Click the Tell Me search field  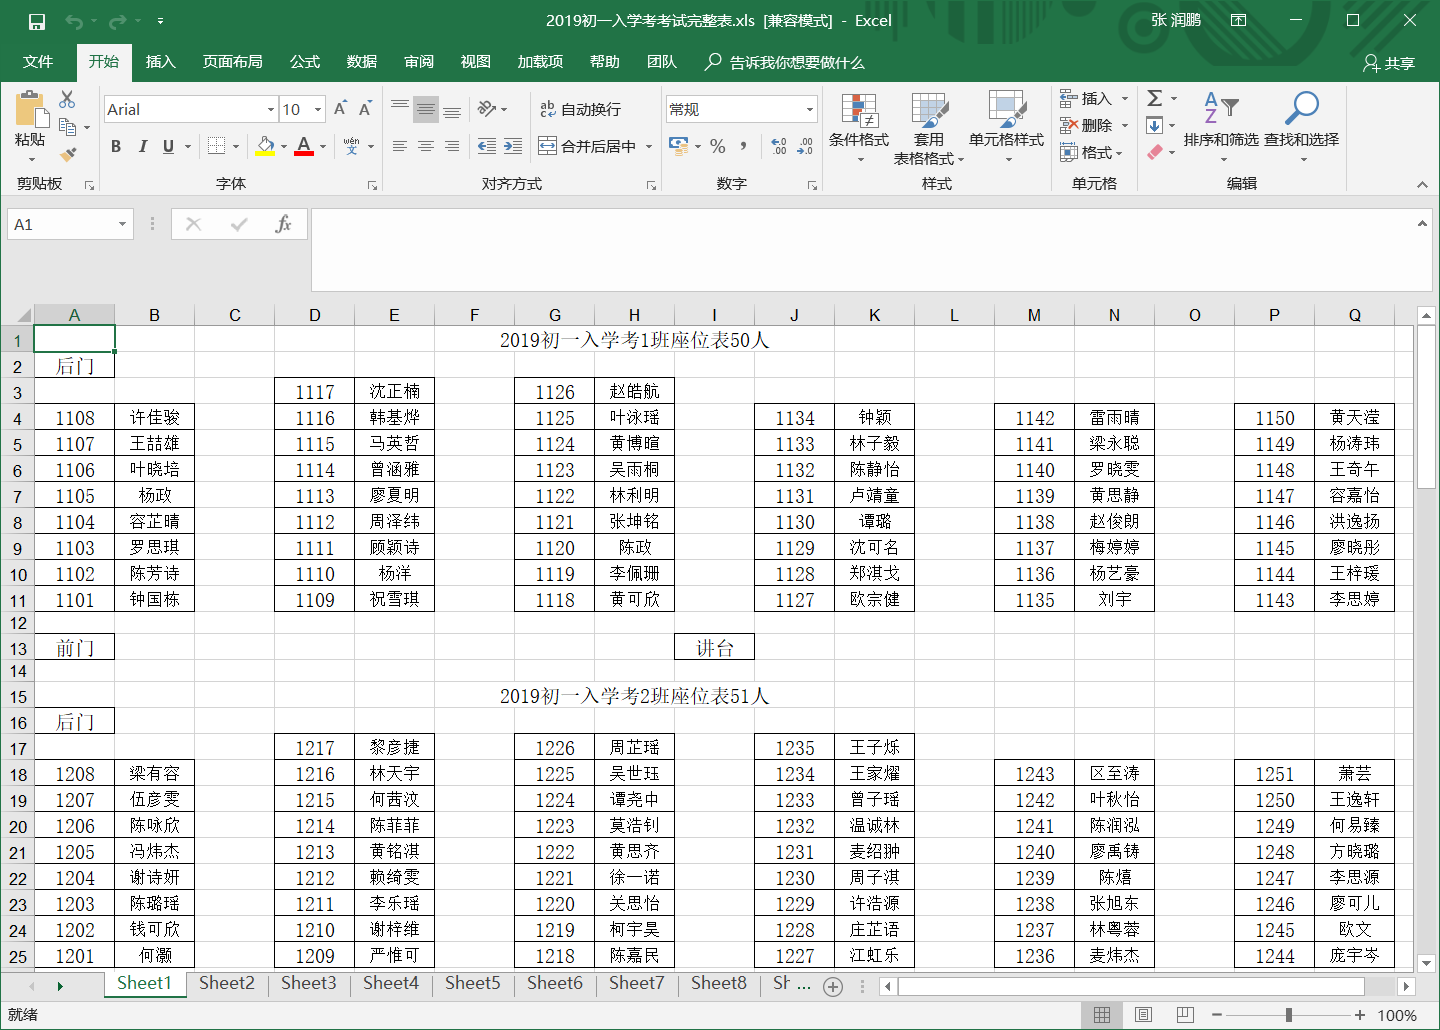(x=785, y=62)
